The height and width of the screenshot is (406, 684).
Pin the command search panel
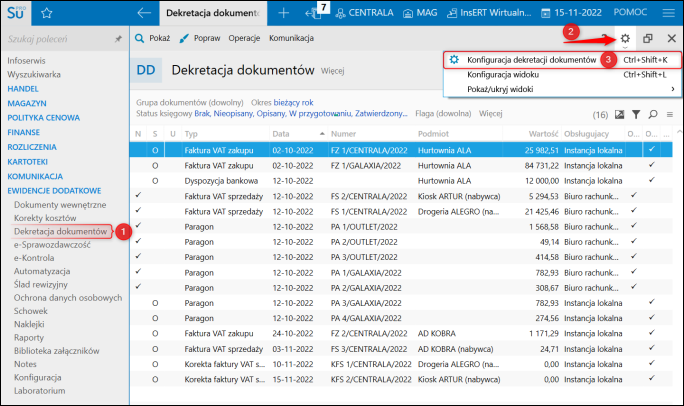click(x=118, y=38)
